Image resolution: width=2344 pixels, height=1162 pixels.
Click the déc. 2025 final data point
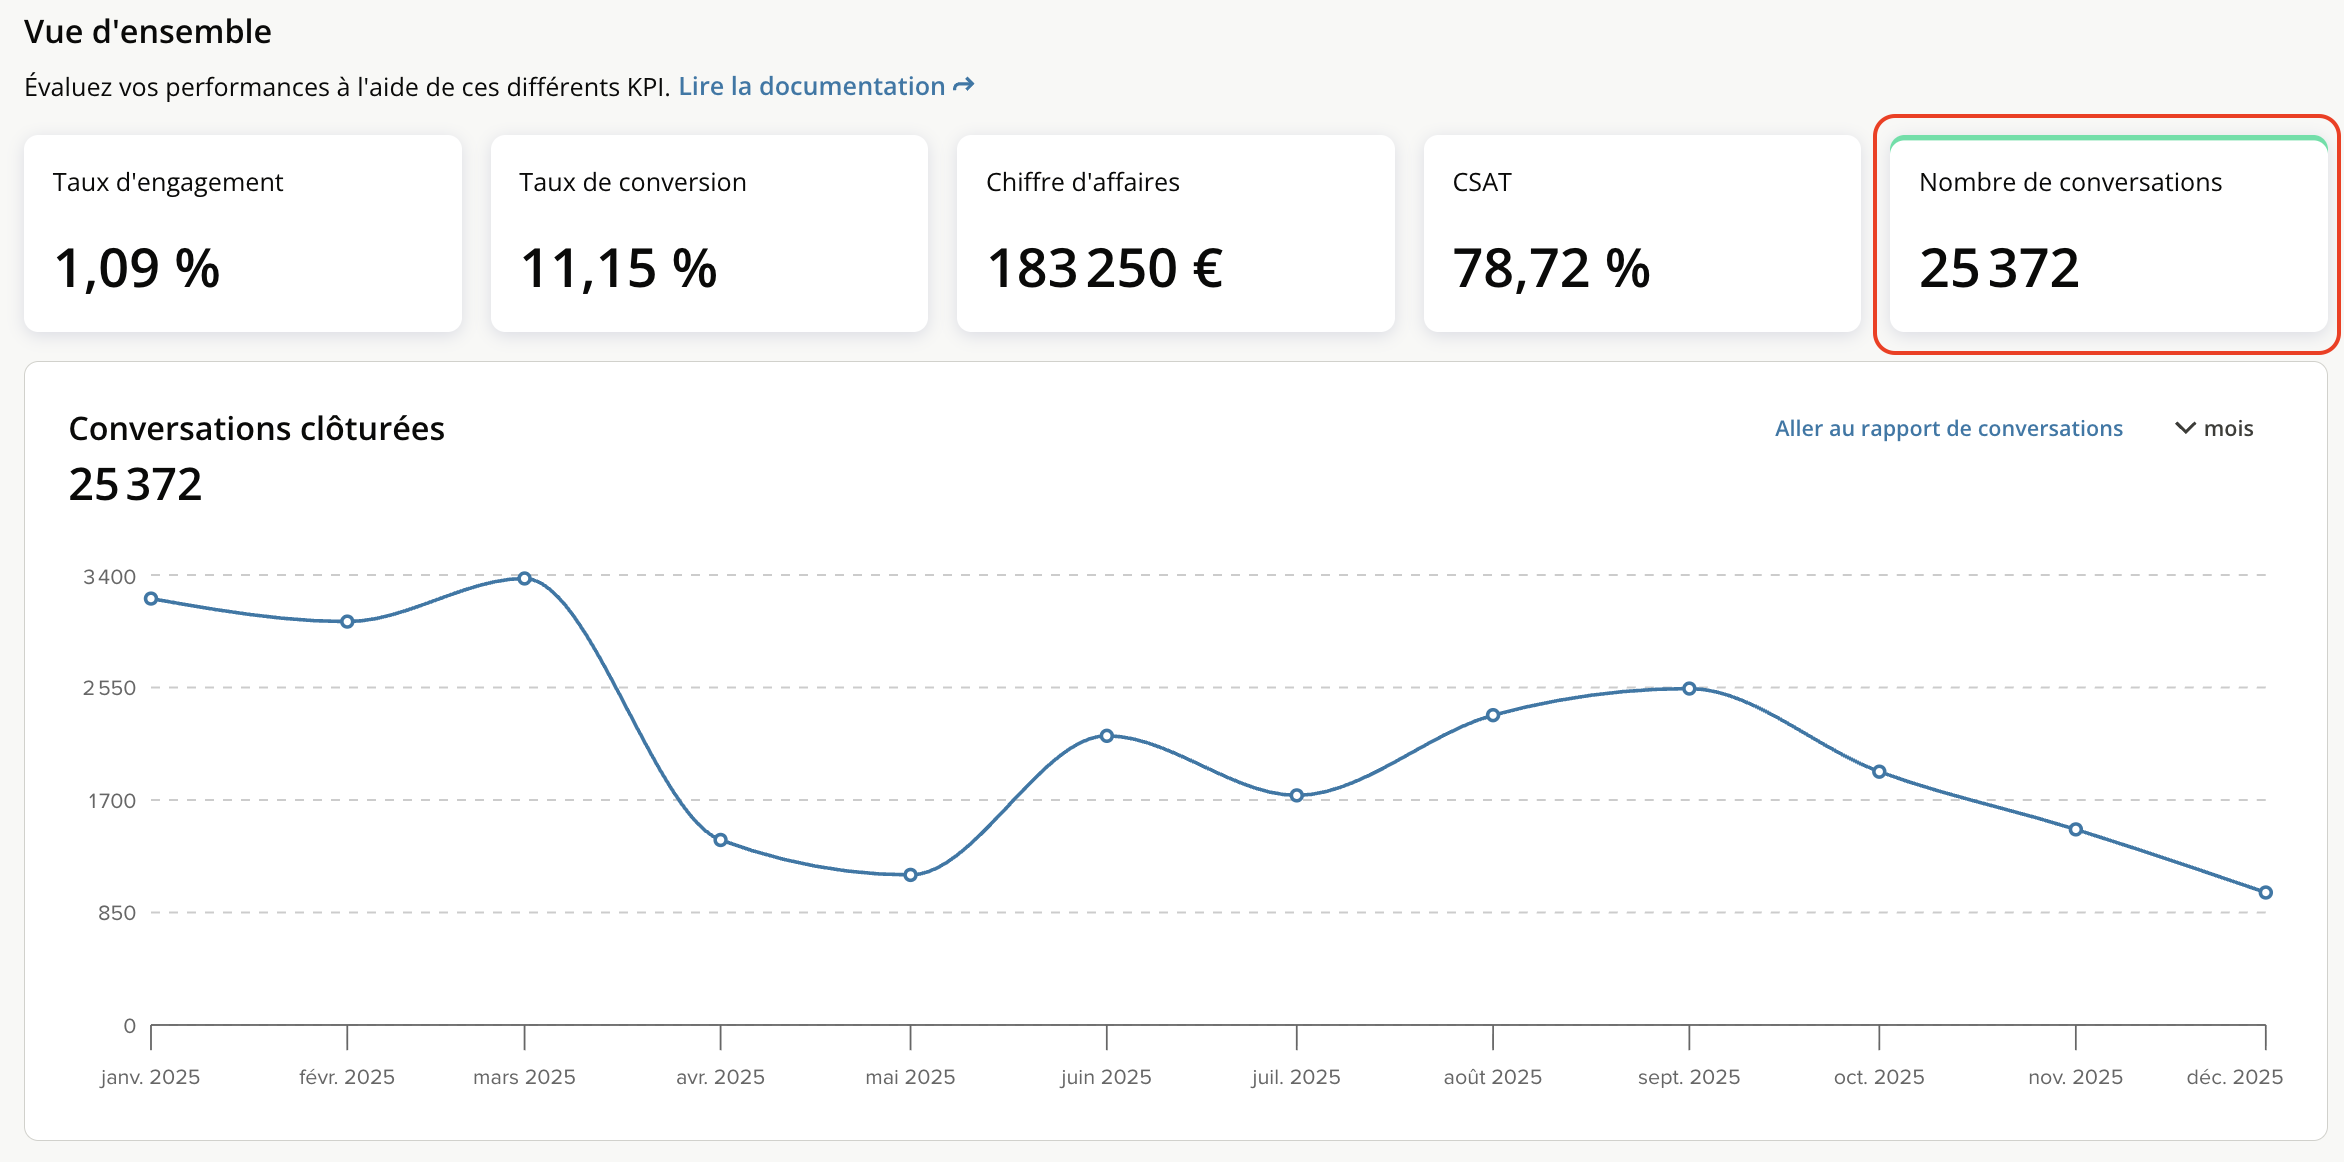(2265, 892)
